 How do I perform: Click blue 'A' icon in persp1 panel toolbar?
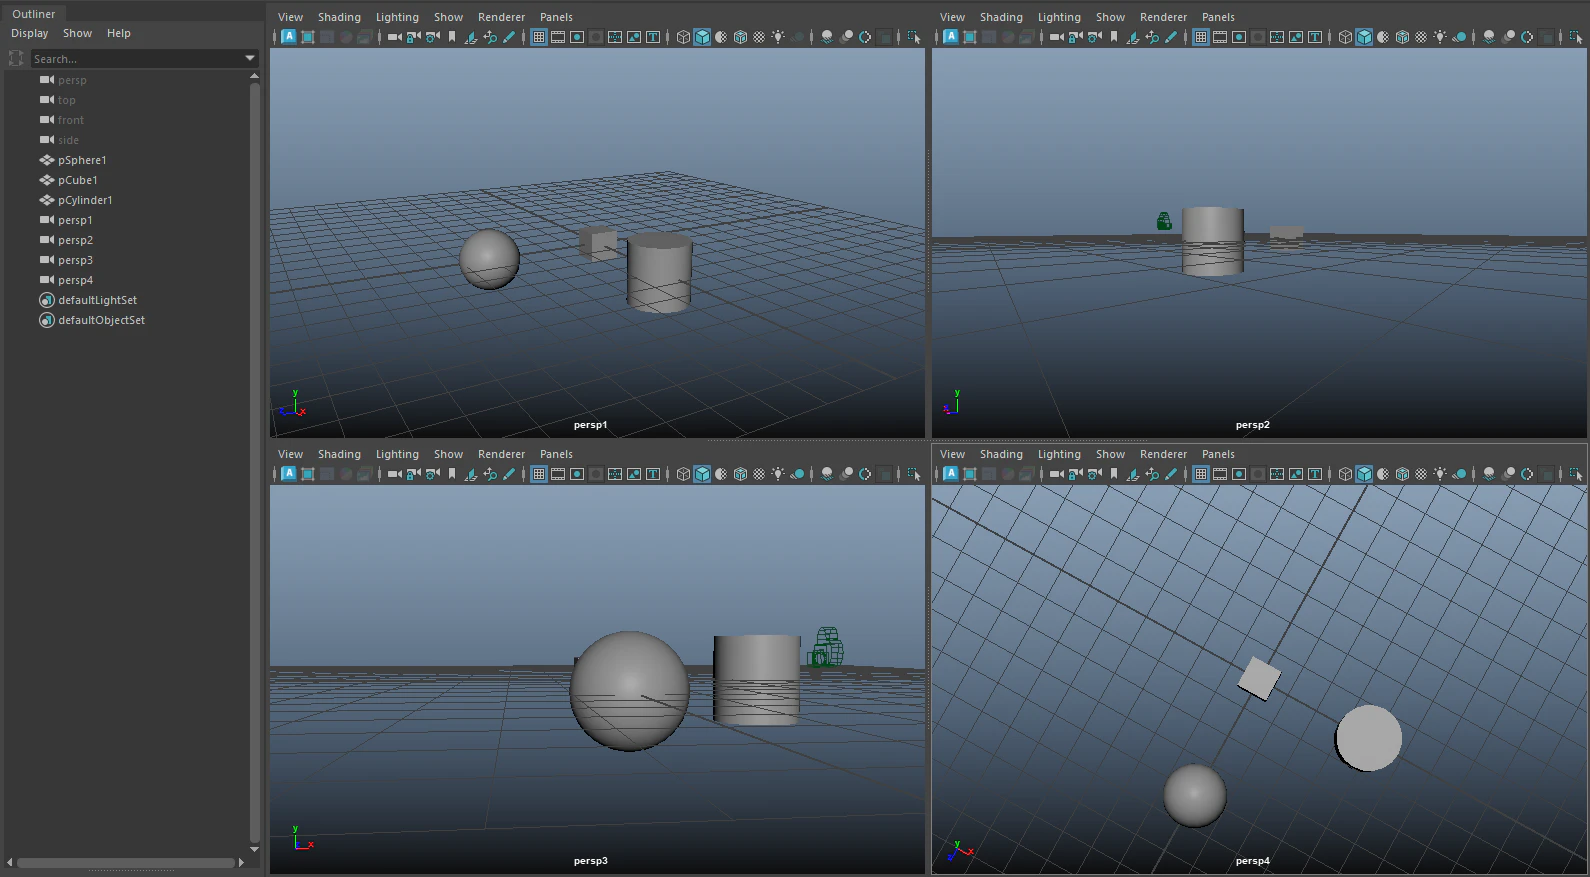289,37
